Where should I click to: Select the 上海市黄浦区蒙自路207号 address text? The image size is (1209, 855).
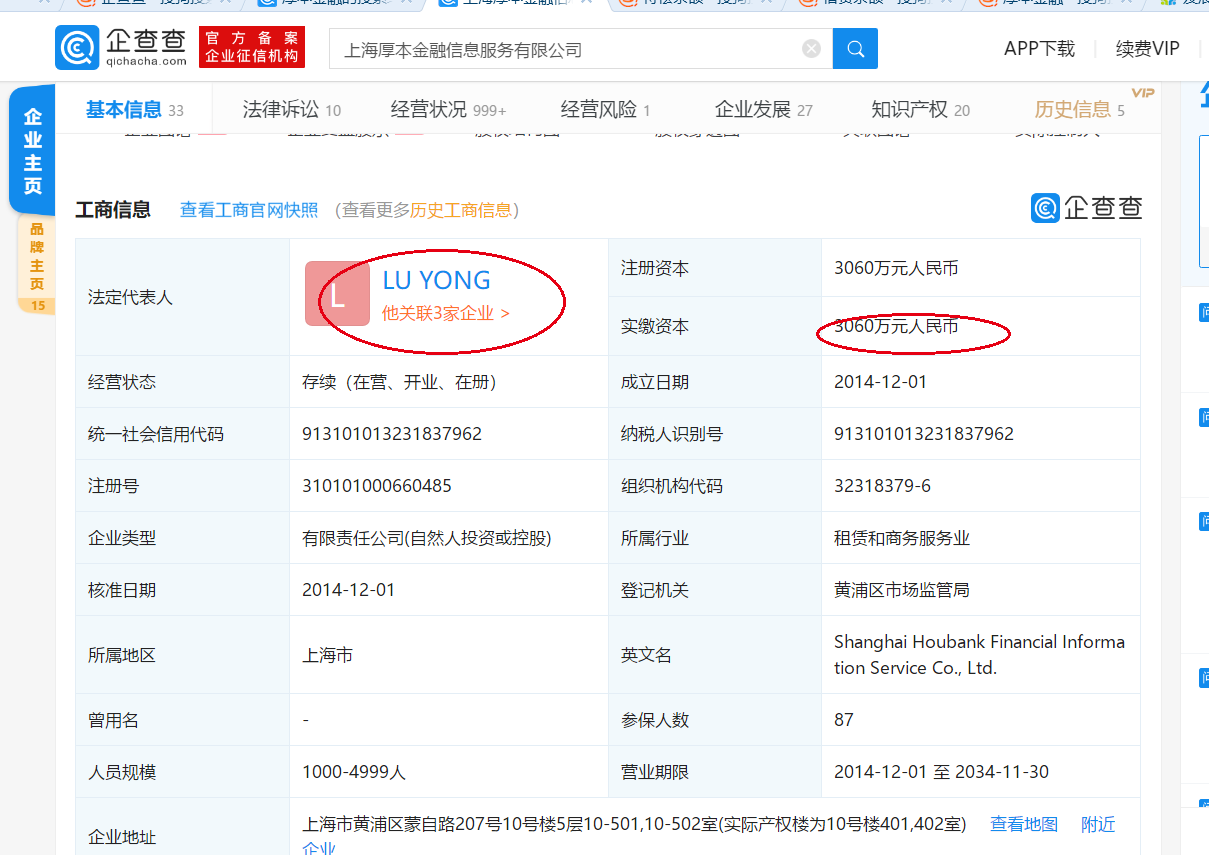(x=634, y=824)
